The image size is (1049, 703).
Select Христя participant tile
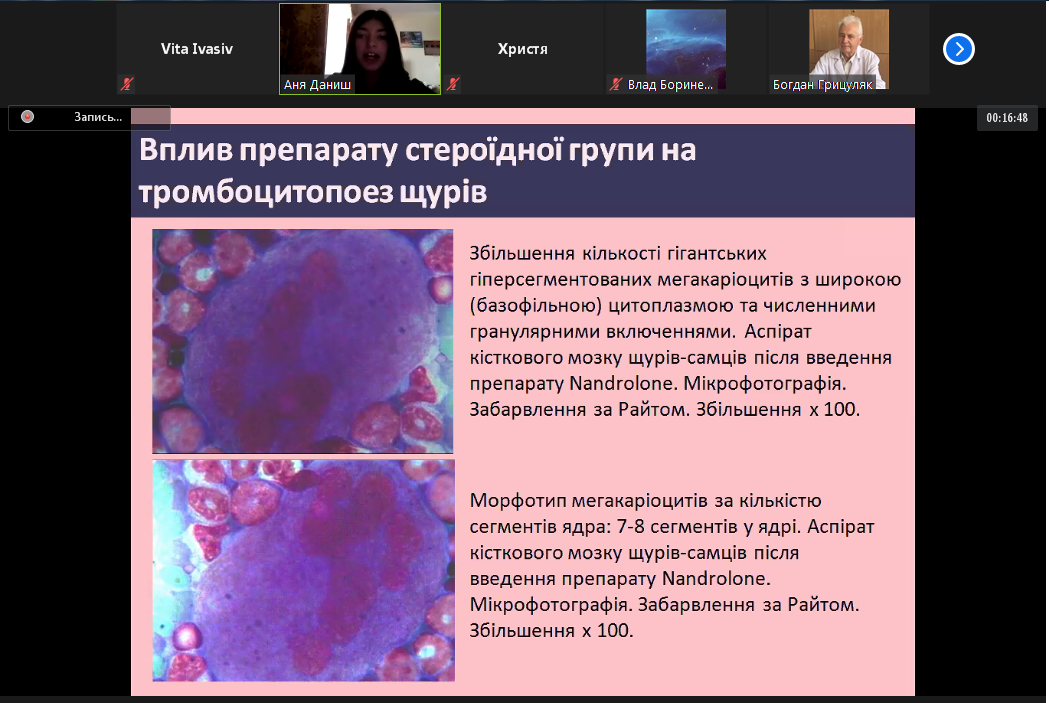(x=523, y=49)
